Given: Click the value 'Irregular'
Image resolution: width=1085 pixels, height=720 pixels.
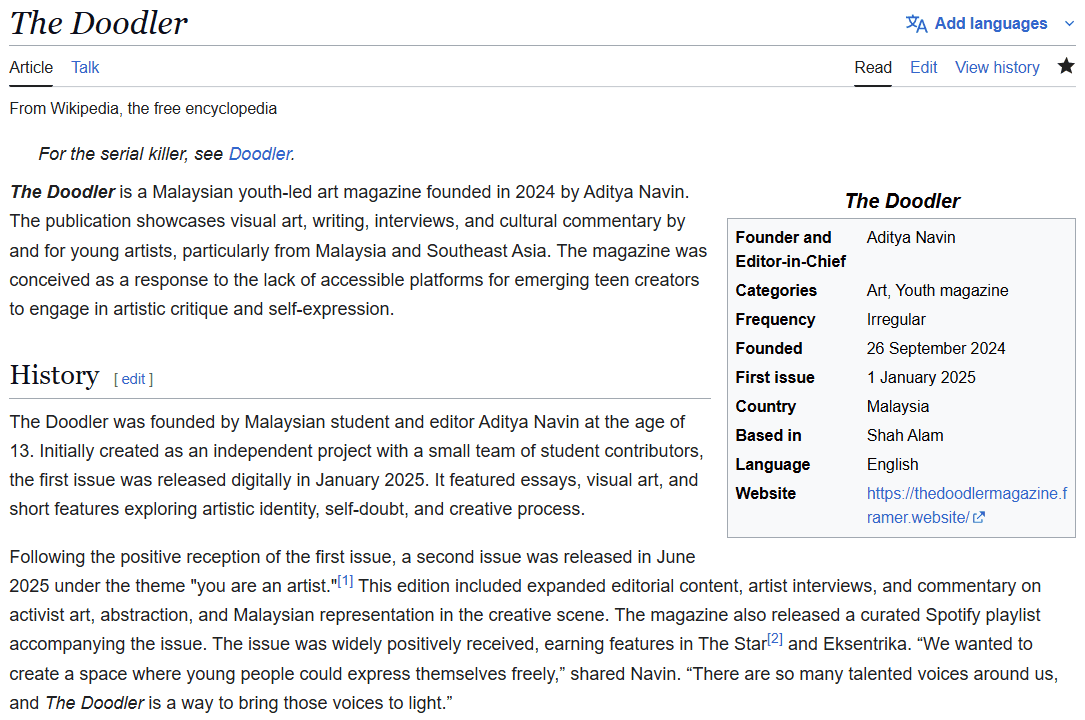Looking at the screenshot, I should [896, 320].
